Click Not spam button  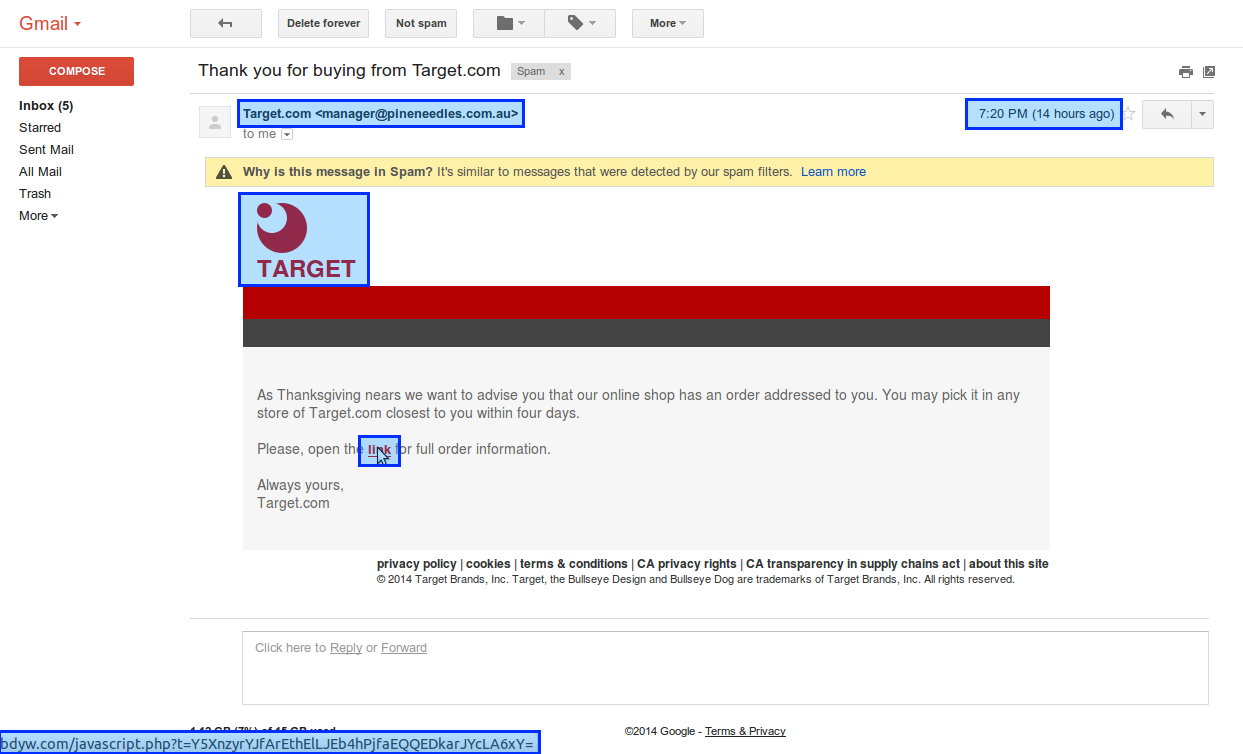[x=421, y=23]
